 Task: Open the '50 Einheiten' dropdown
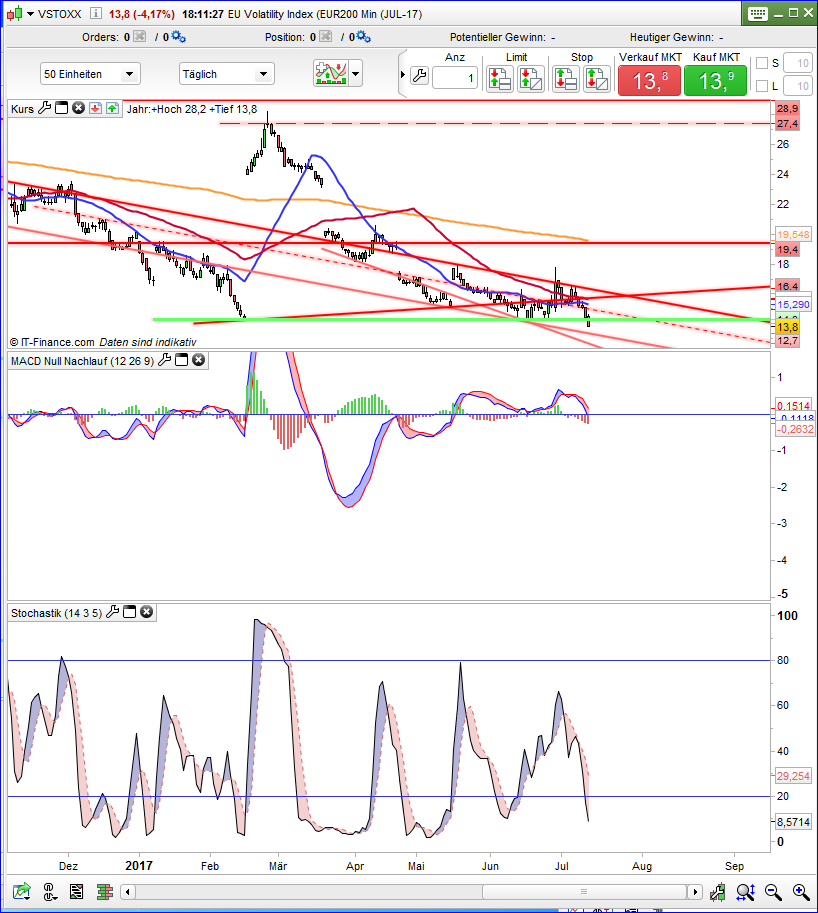click(x=90, y=74)
